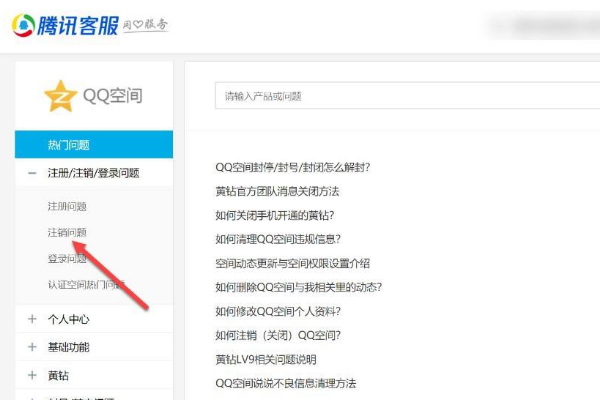Open the 认证空间热门问题 sub-item

pyautogui.click(x=86, y=285)
